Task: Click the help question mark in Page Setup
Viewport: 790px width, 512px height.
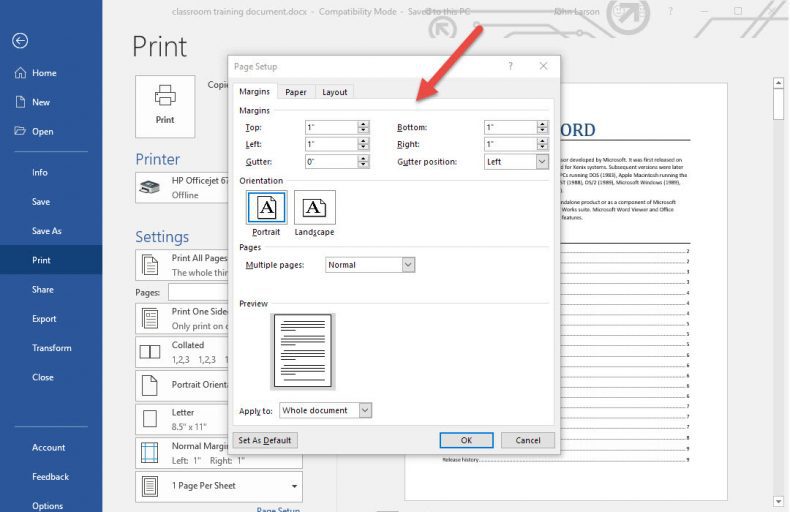Action: point(510,66)
